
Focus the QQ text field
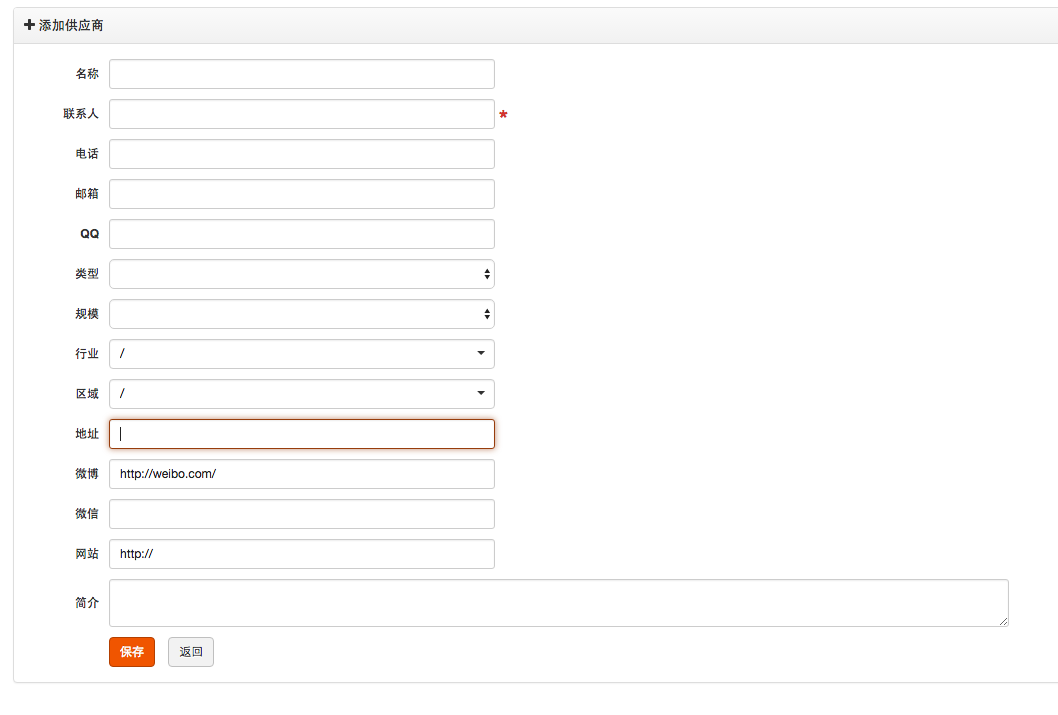301,234
